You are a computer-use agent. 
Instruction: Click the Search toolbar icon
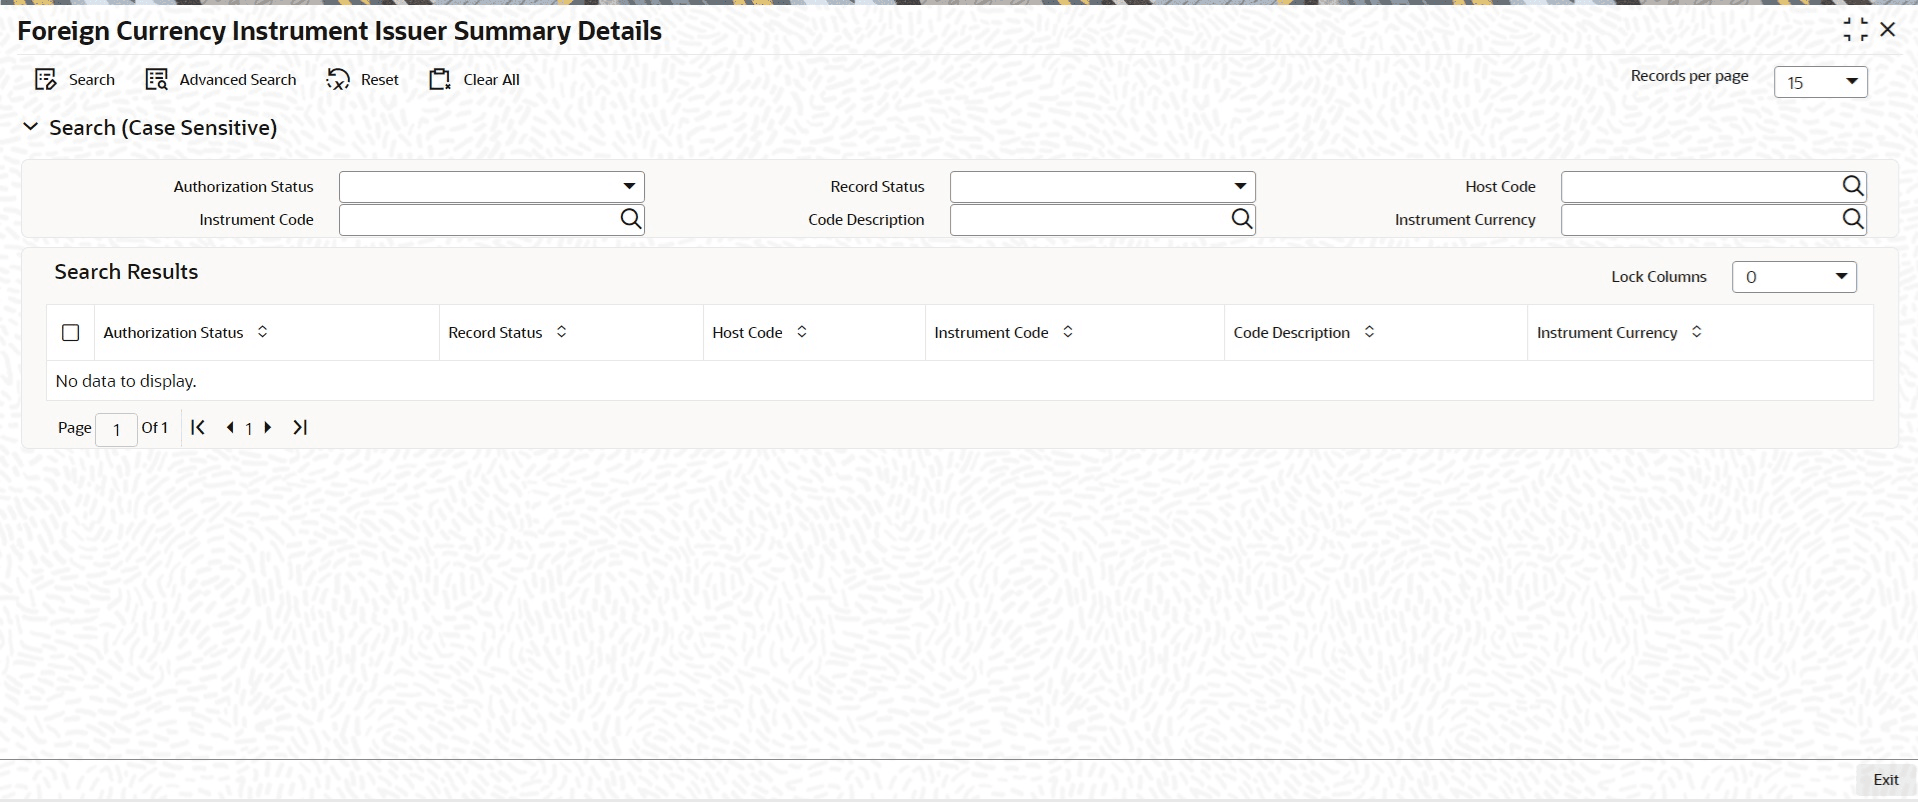(46, 80)
